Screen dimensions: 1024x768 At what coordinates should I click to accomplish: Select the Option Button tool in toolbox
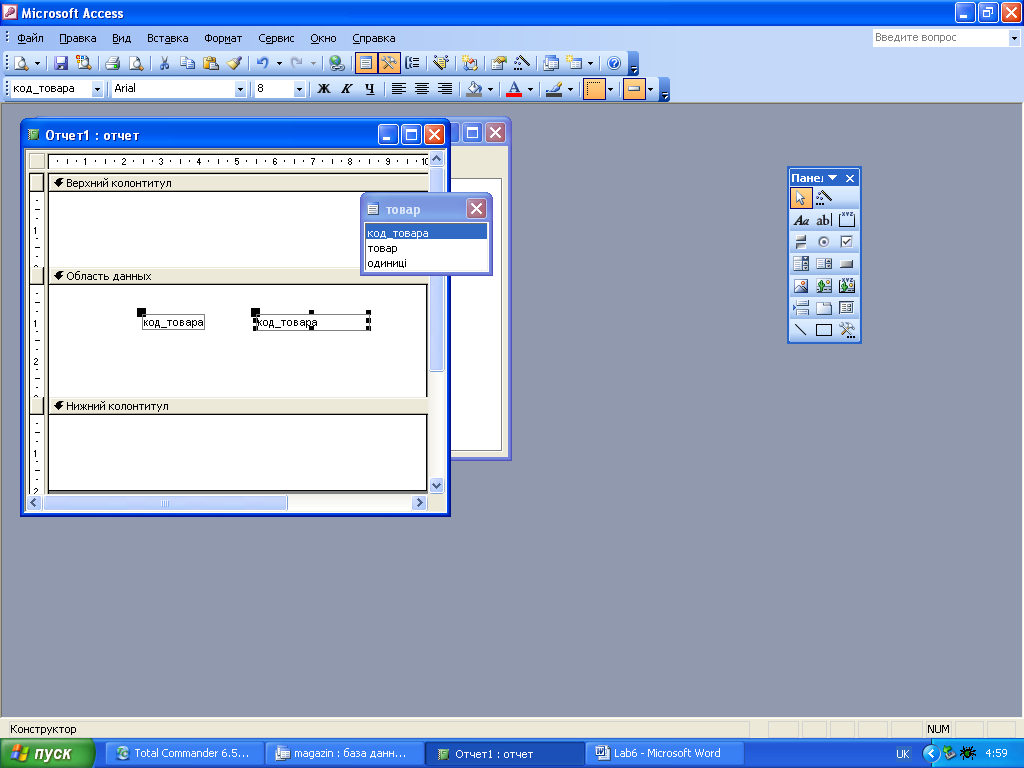pos(824,242)
